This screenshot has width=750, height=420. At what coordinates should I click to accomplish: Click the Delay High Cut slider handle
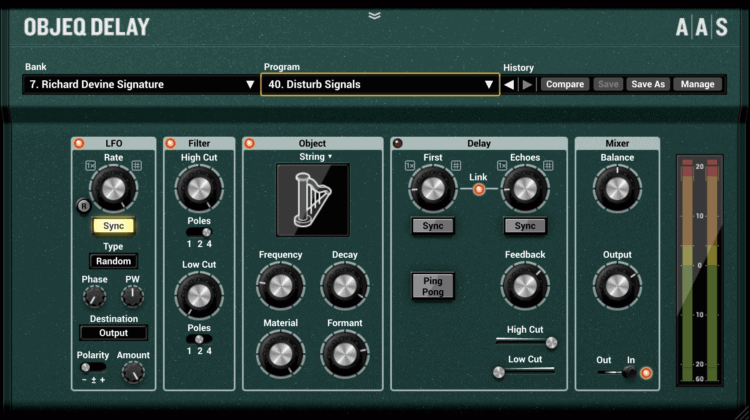(x=551, y=343)
